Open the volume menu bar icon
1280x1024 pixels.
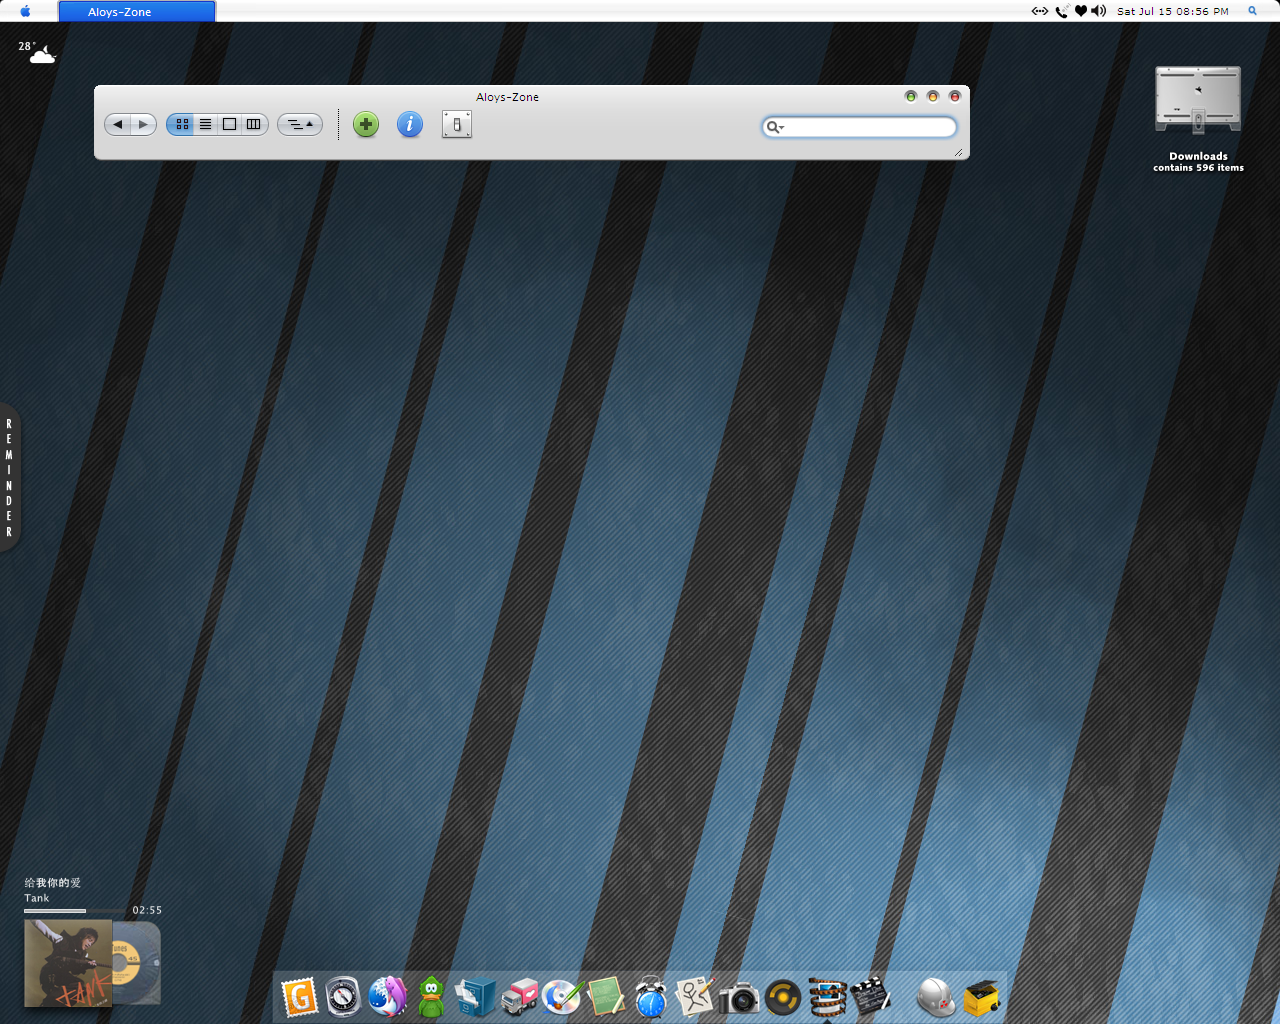pyautogui.click(x=1099, y=11)
